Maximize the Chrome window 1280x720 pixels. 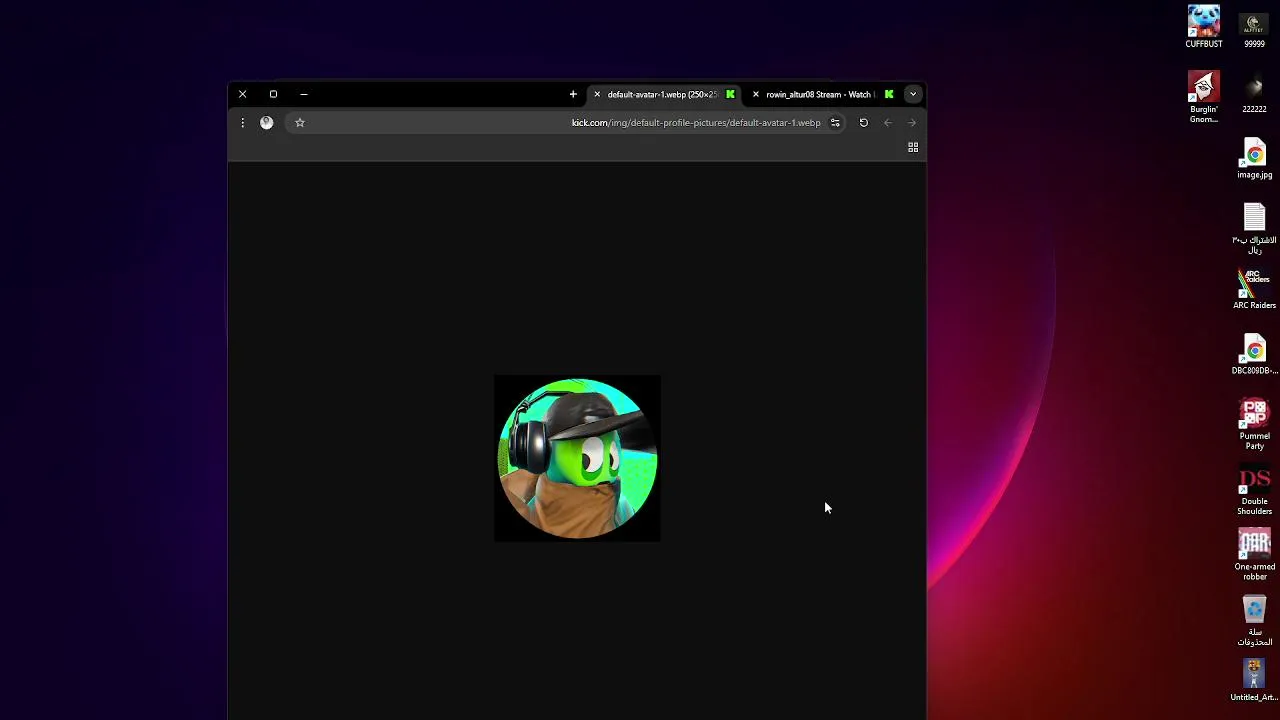coord(273,94)
